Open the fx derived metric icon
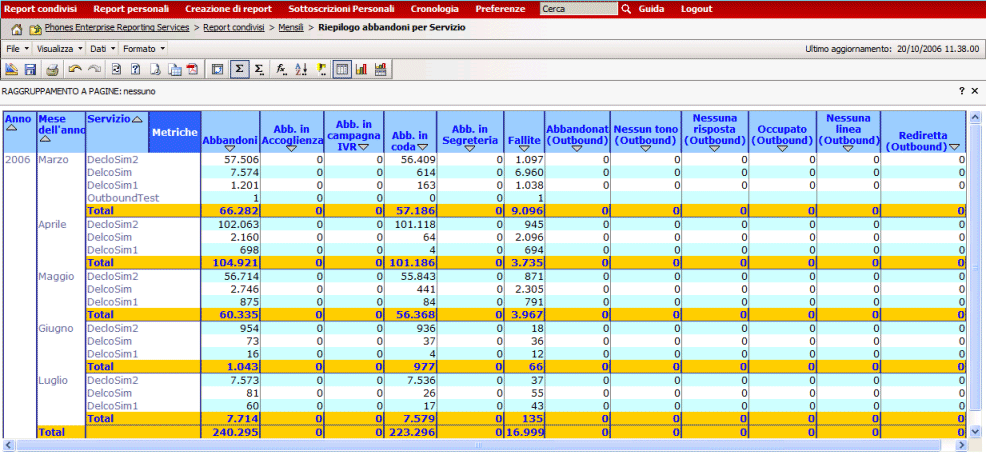986x455 pixels. pos(282,70)
